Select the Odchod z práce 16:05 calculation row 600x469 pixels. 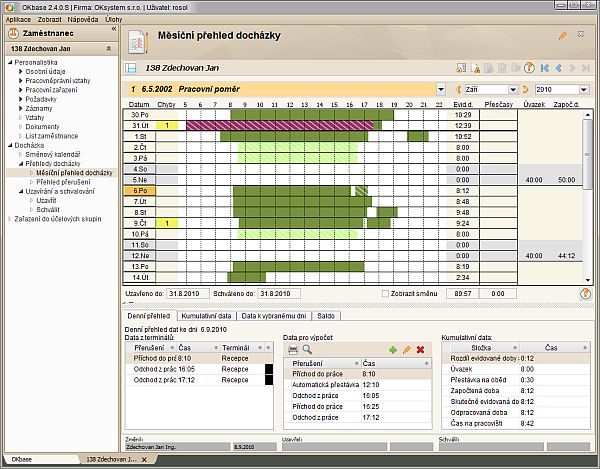point(358,396)
